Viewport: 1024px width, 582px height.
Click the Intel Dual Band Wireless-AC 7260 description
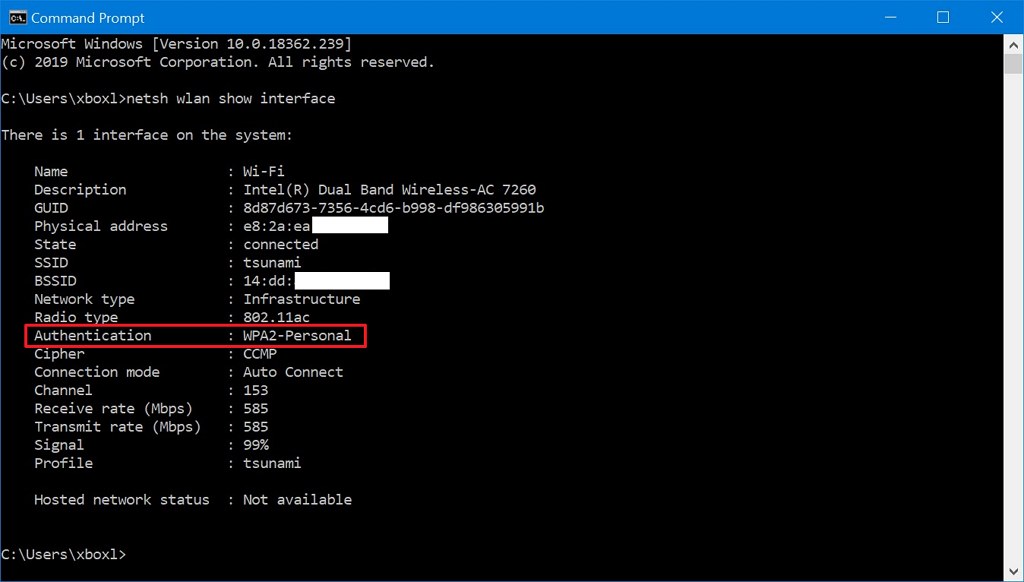390,189
